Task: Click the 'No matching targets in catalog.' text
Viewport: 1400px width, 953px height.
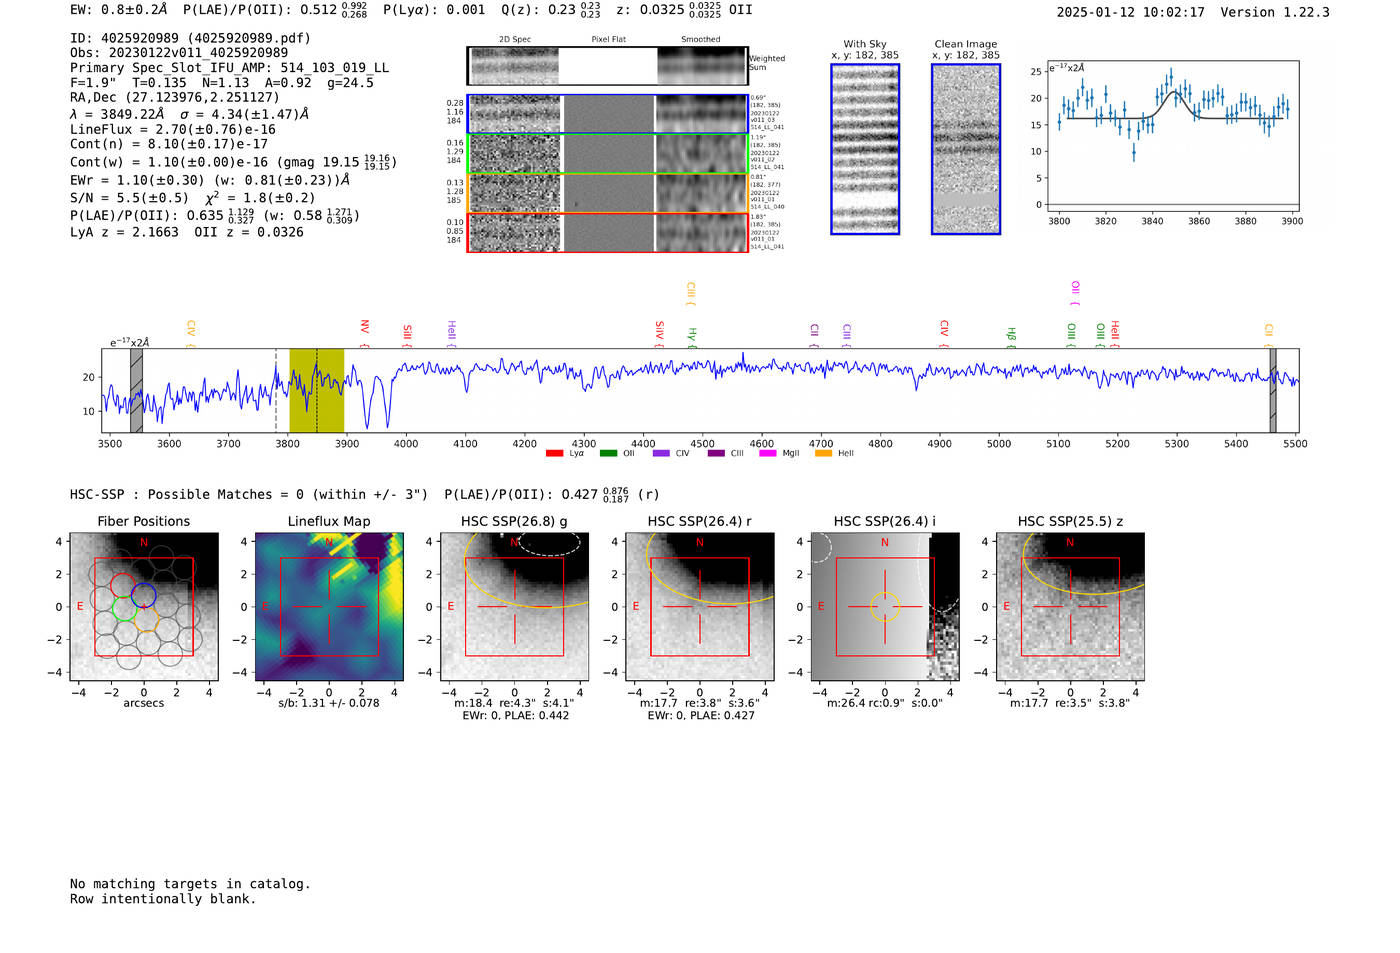Action: (190, 884)
